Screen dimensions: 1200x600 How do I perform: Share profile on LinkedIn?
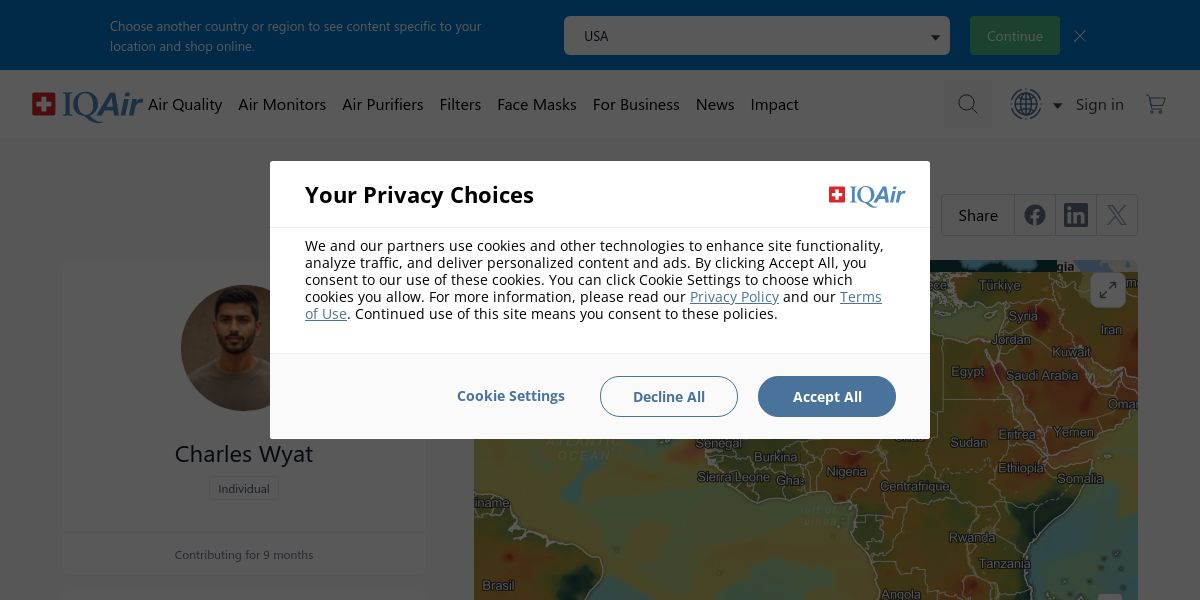point(1076,215)
